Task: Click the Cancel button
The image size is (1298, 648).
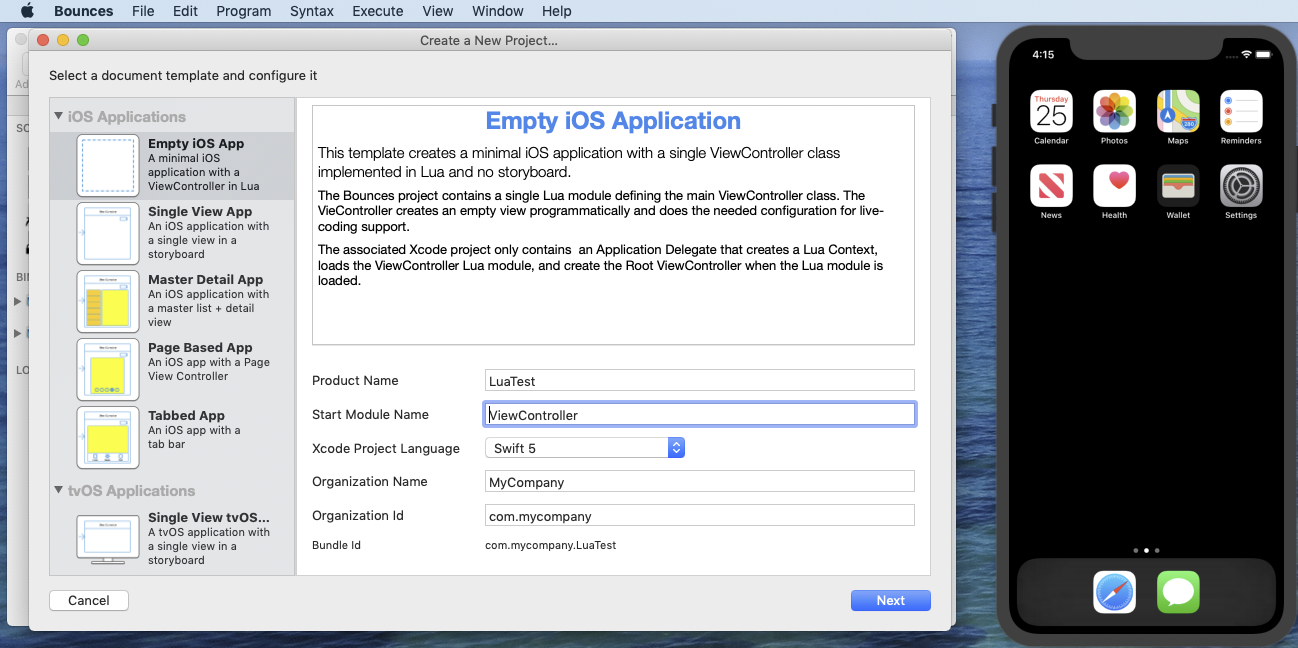Action: (89, 600)
